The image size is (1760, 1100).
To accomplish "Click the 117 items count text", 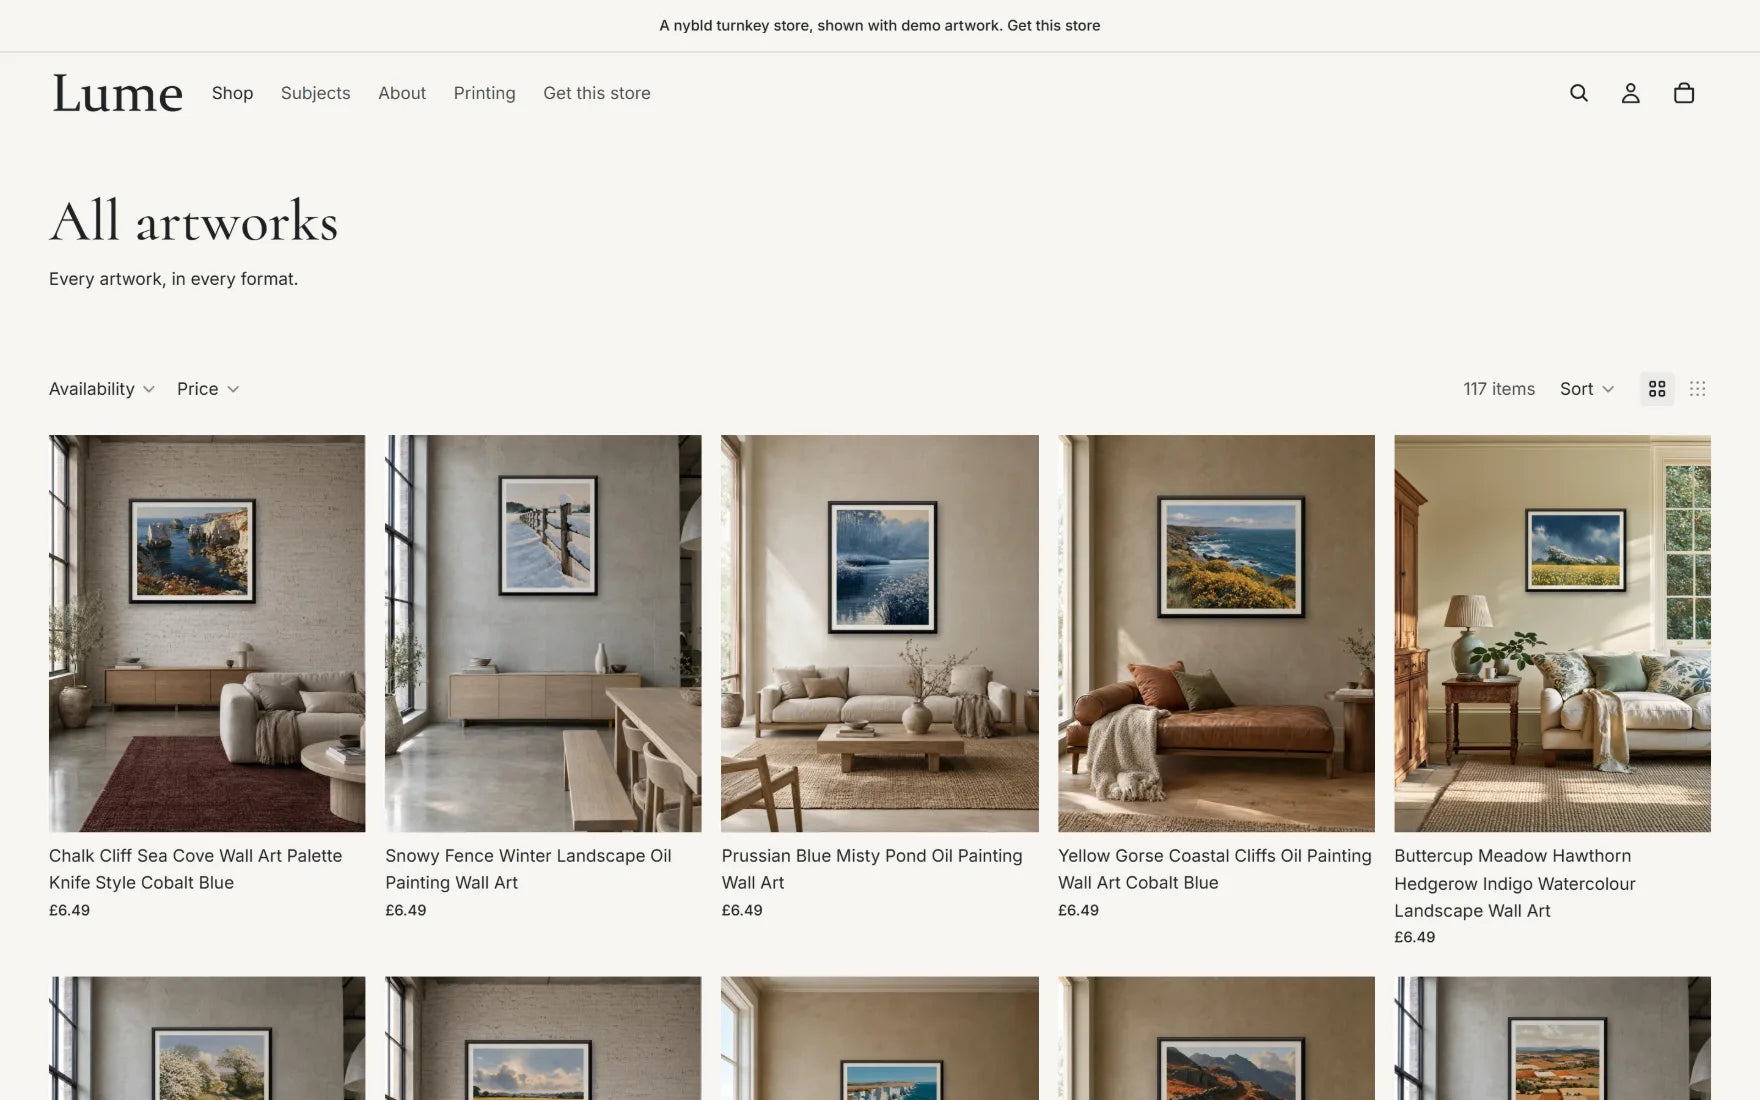I will [1499, 389].
